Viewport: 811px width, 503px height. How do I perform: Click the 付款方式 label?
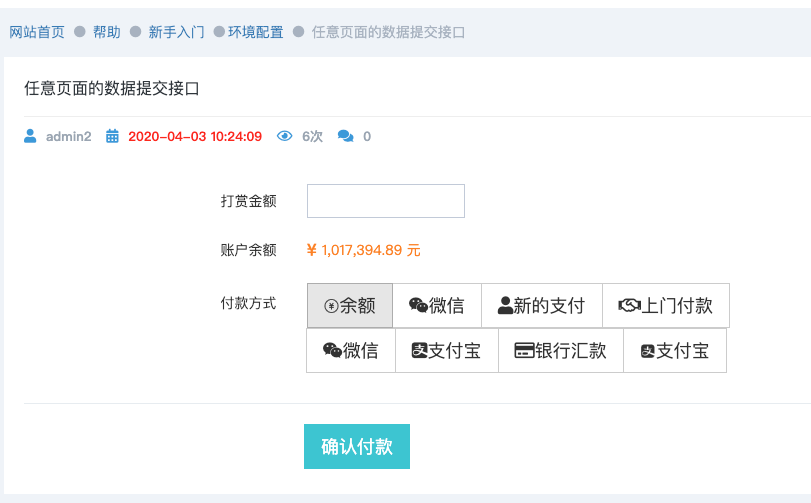(x=248, y=303)
